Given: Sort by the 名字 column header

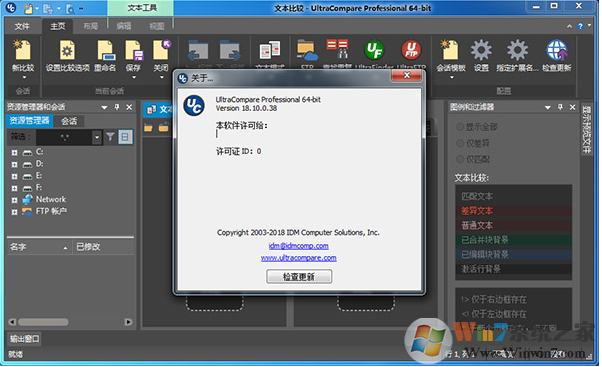Looking at the screenshot, I should [x=39, y=247].
